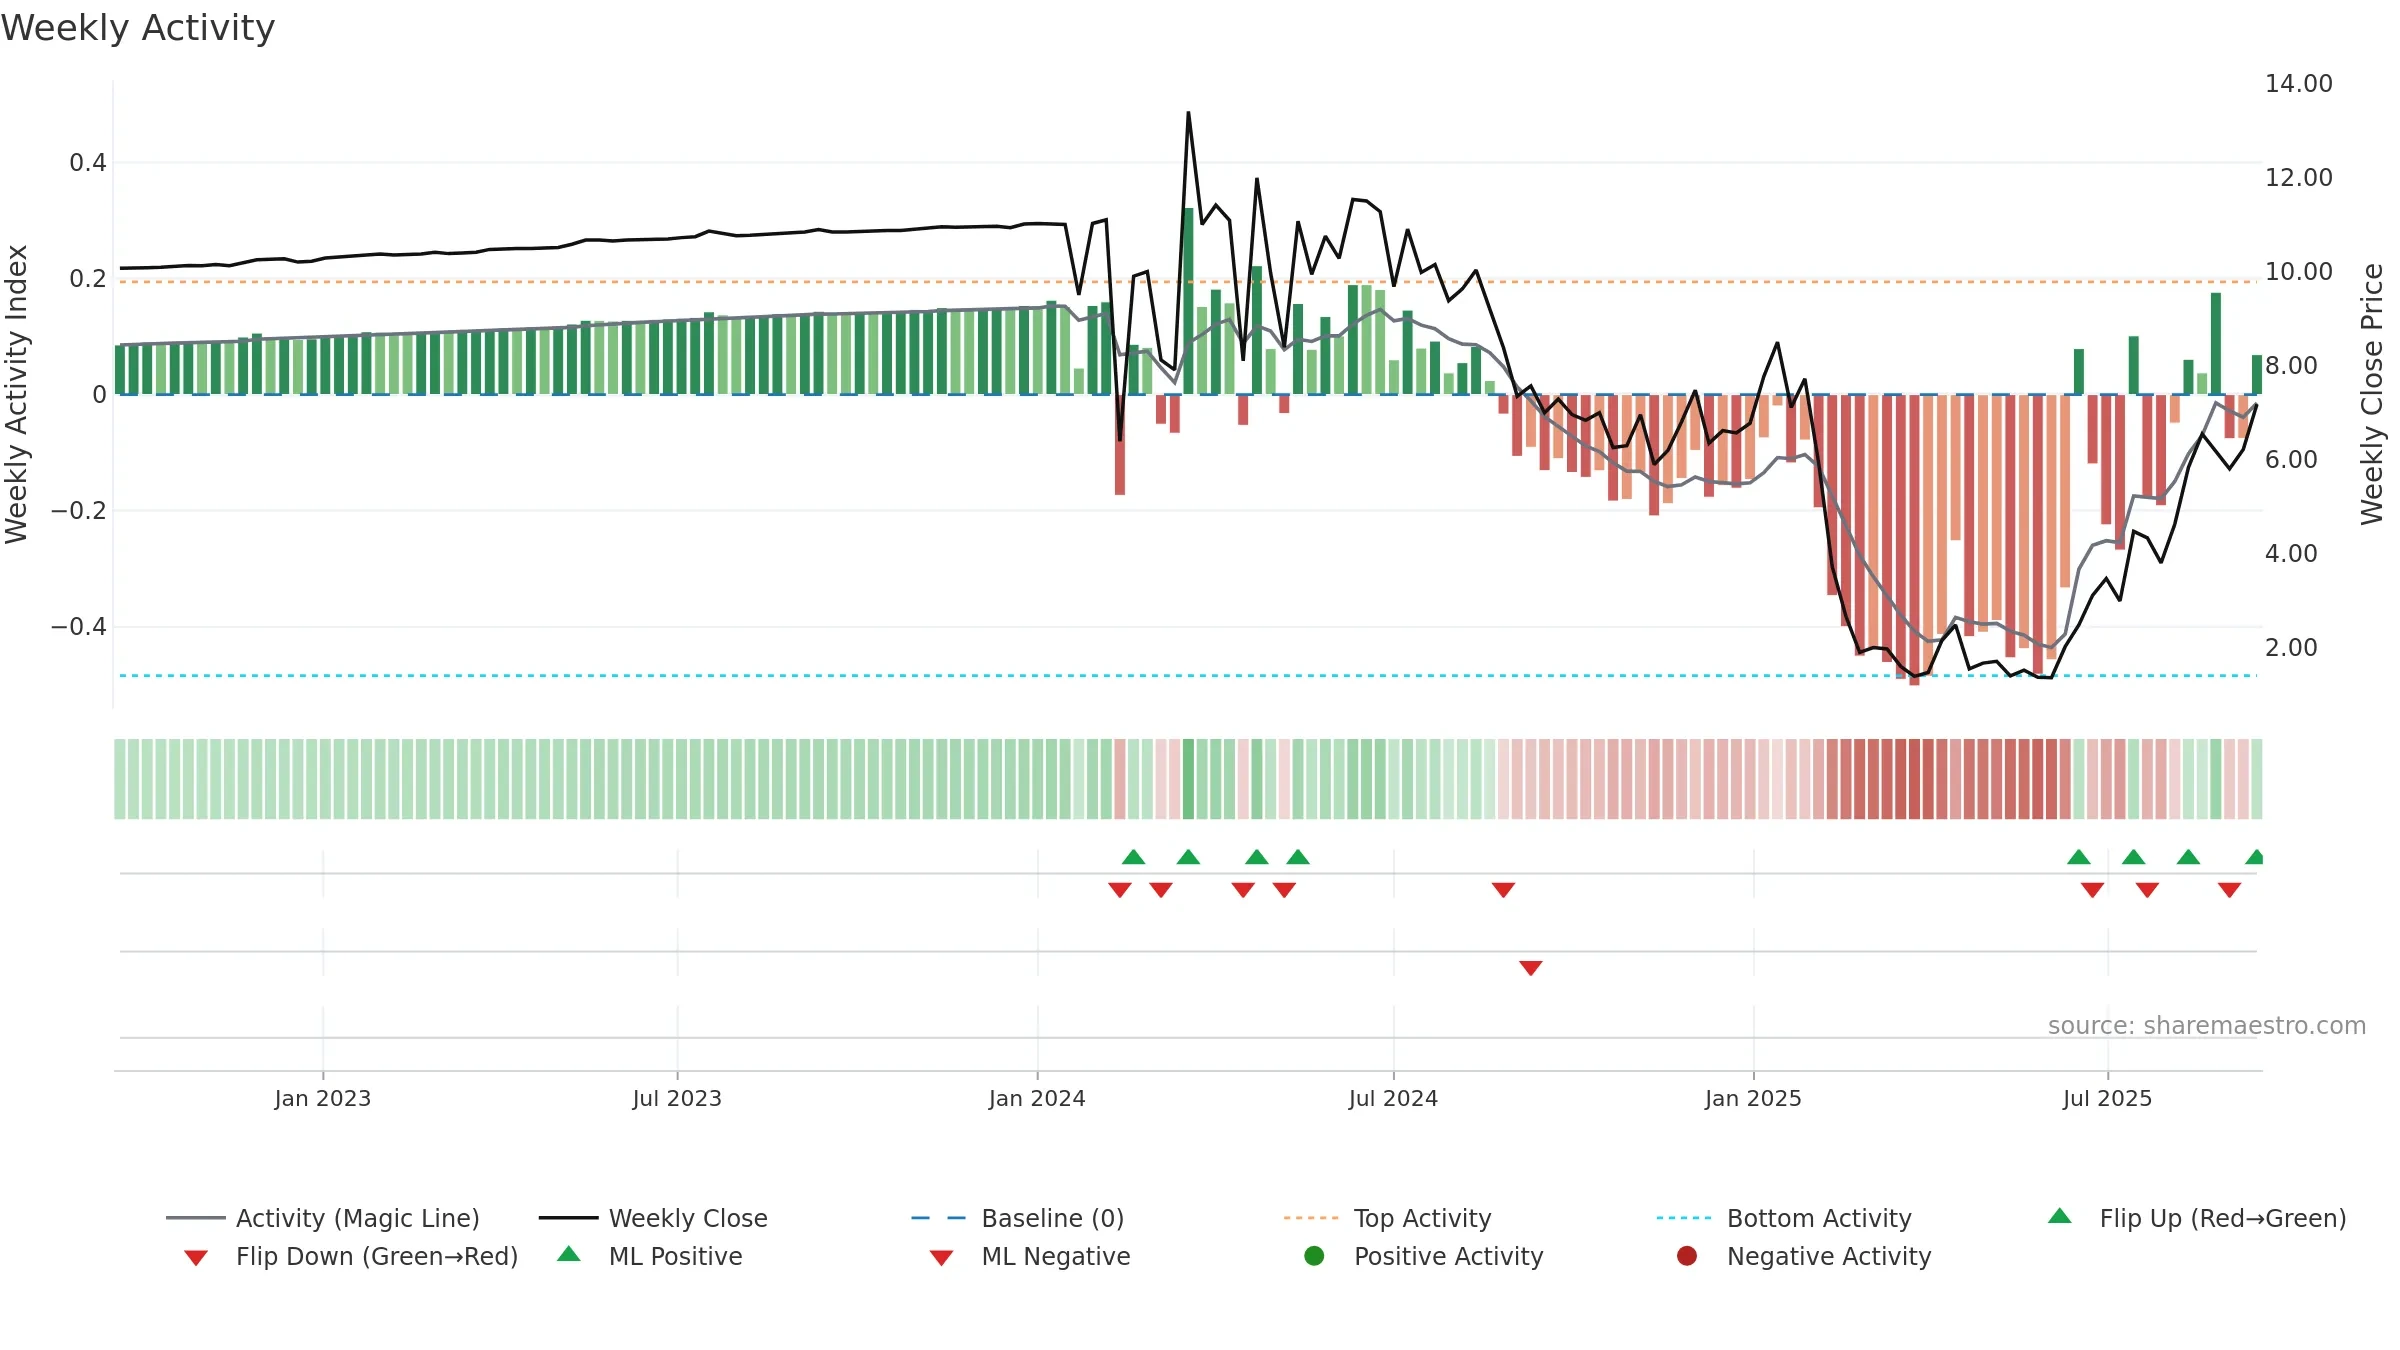Toggle the Weekly Close legend entry
This screenshot has height=1350, width=2400.
point(653,1218)
